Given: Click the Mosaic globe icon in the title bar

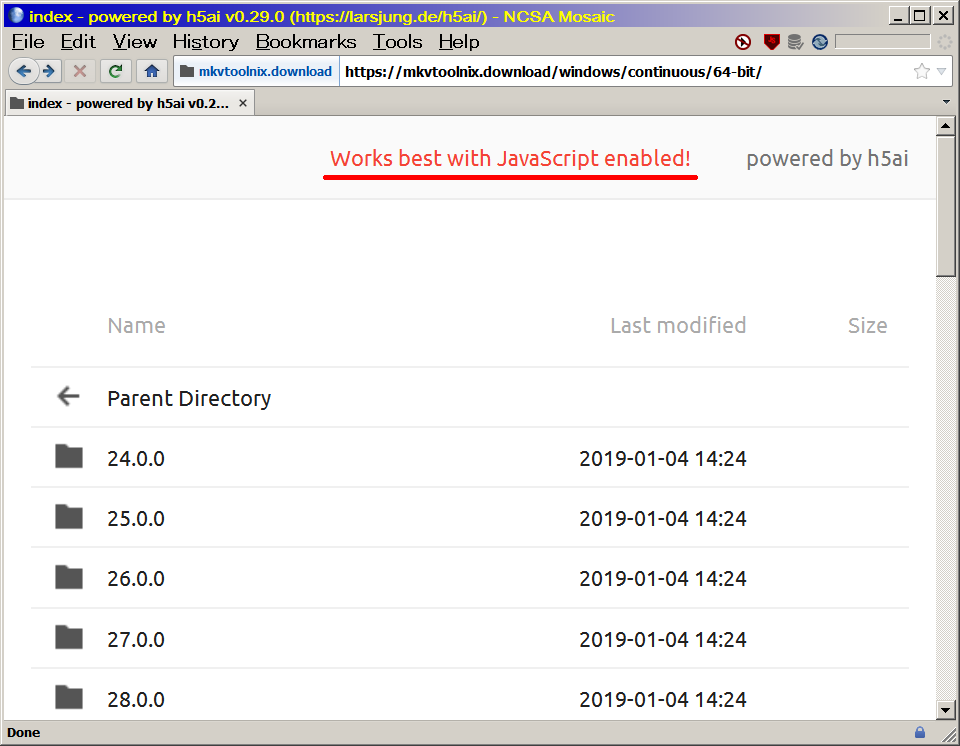Looking at the screenshot, I should click(x=16, y=16).
